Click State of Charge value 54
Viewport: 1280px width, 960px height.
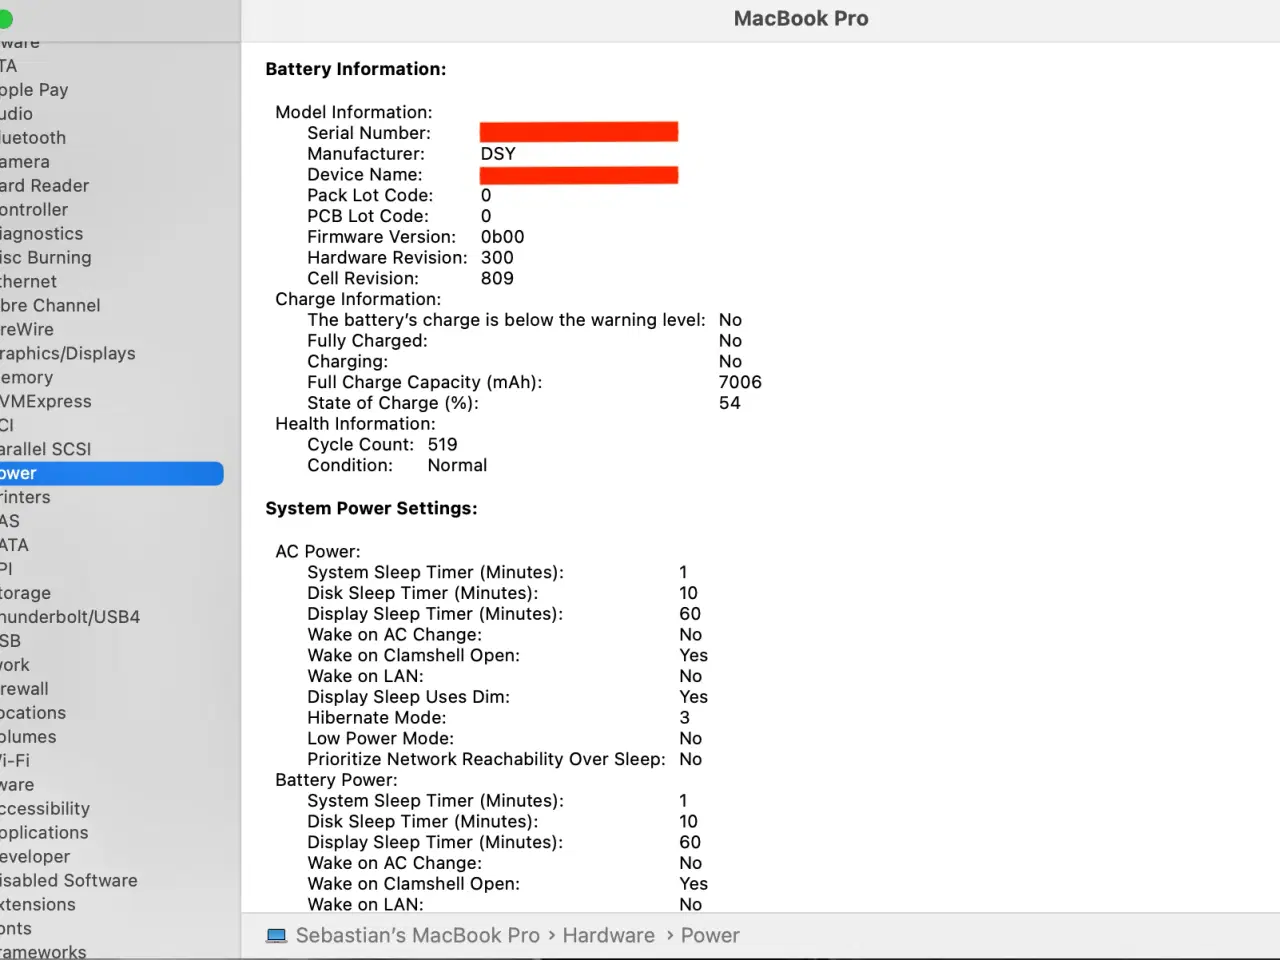(730, 404)
